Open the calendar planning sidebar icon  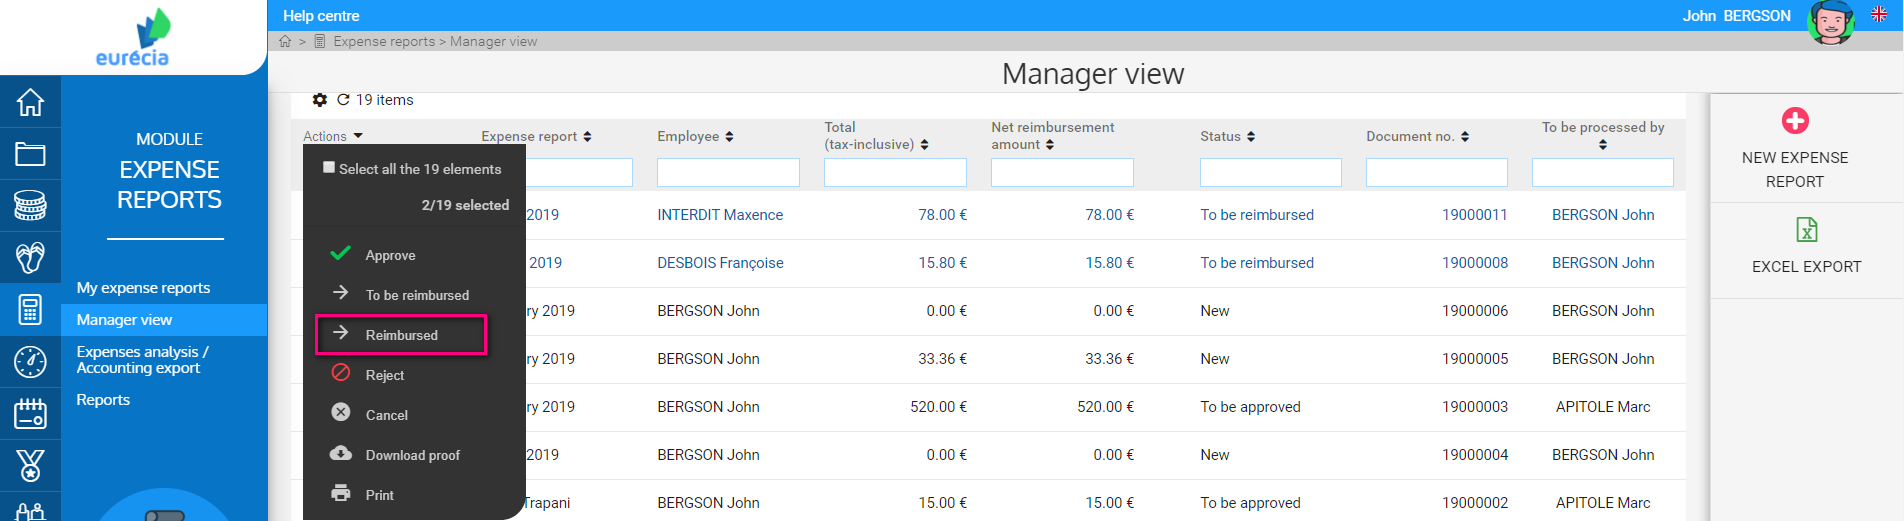pos(30,413)
